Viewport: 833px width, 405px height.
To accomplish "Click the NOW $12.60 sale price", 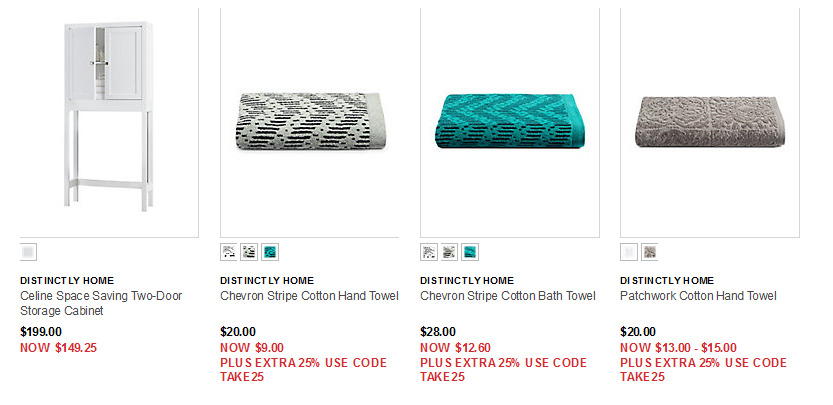I will tap(453, 348).
